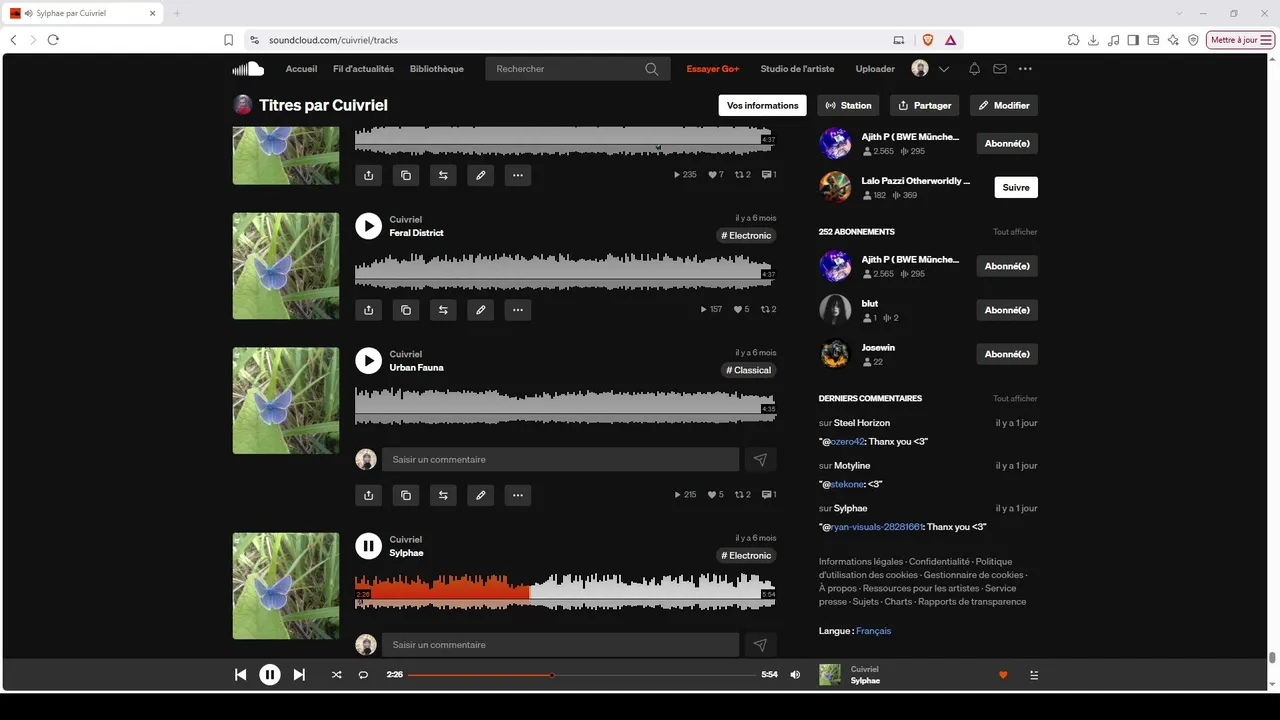Toggle shuffle in the player bar

point(337,675)
